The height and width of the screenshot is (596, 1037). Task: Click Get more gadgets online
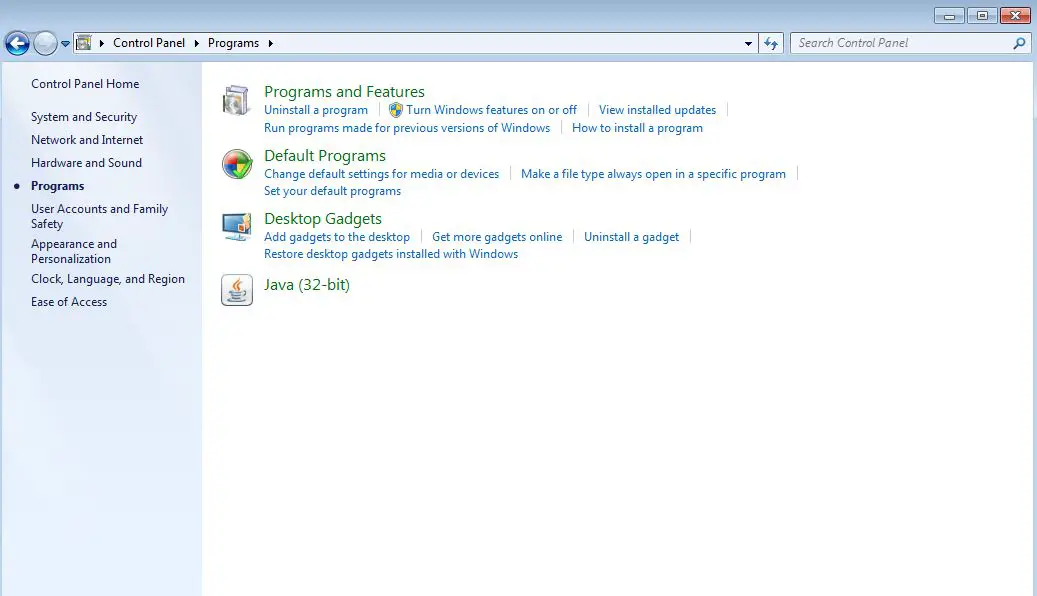click(x=497, y=237)
